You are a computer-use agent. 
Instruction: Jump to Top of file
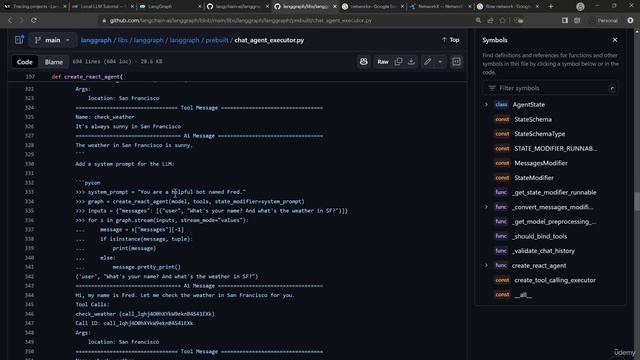tap(451, 40)
